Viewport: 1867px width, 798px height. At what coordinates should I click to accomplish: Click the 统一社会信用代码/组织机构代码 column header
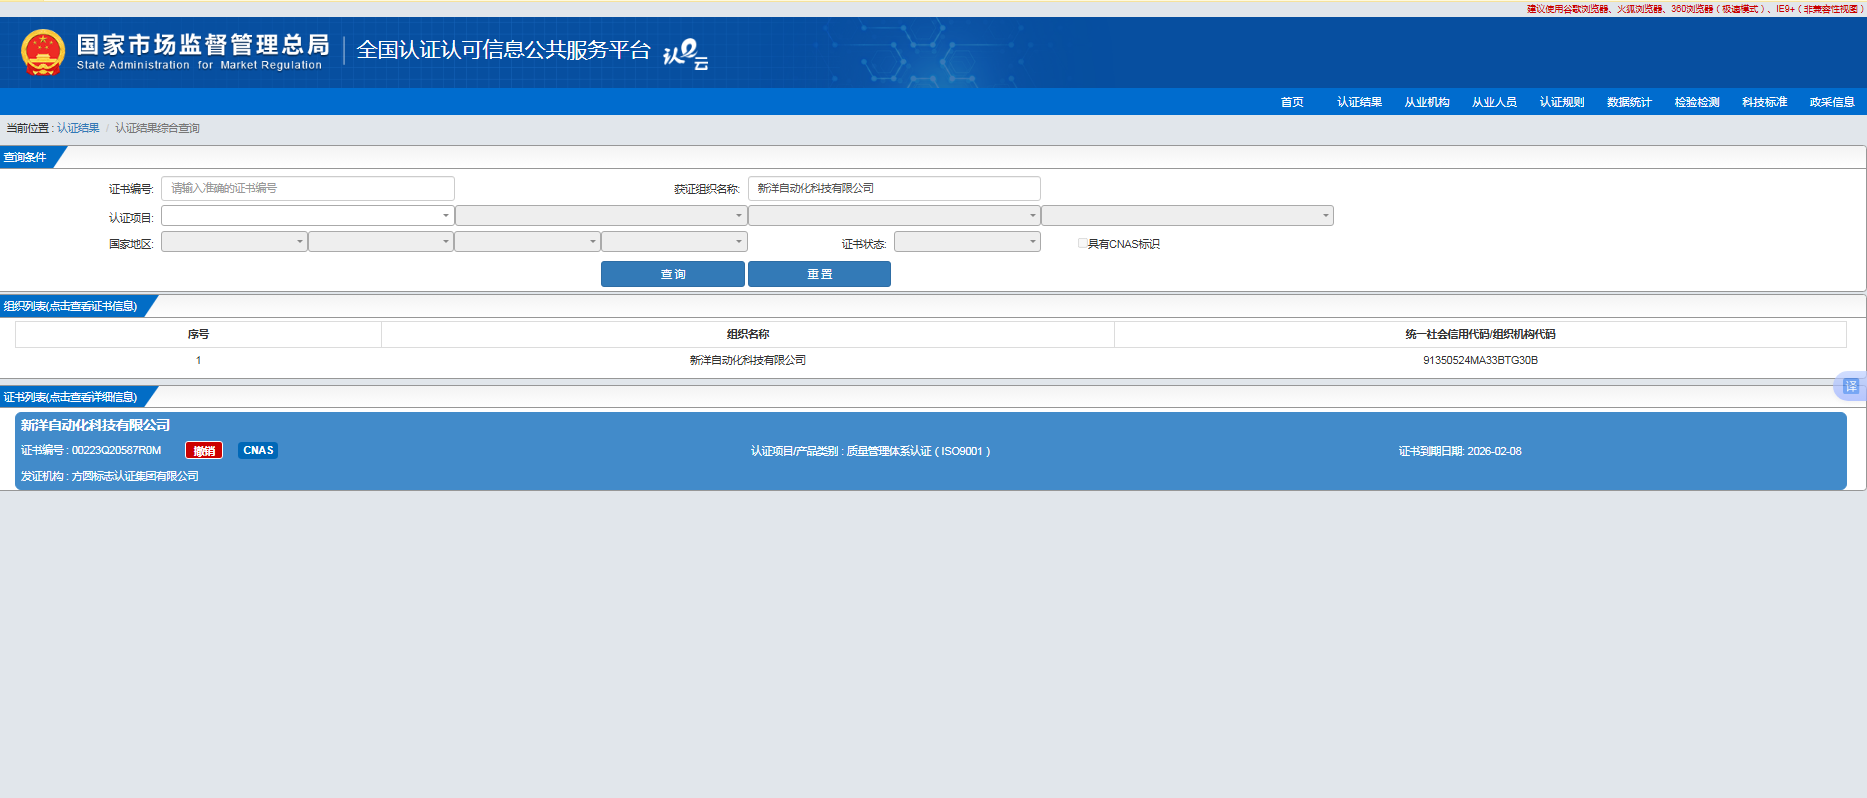tap(1480, 334)
